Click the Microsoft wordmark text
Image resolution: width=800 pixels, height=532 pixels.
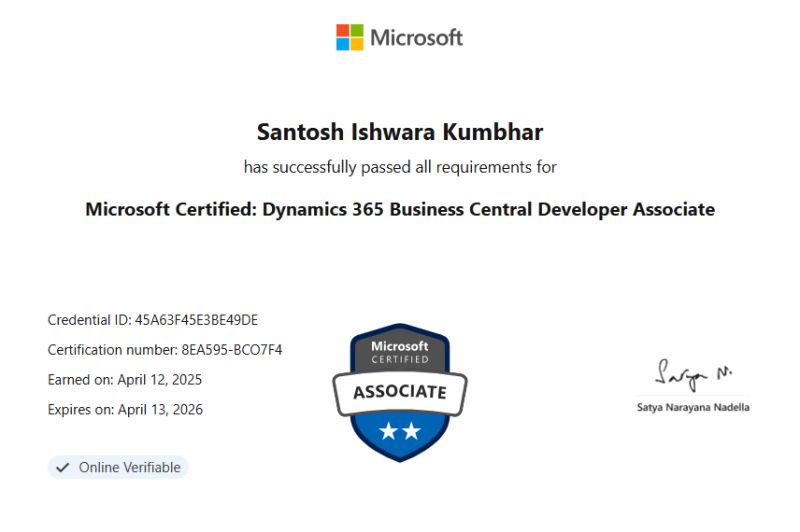click(416, 38)
